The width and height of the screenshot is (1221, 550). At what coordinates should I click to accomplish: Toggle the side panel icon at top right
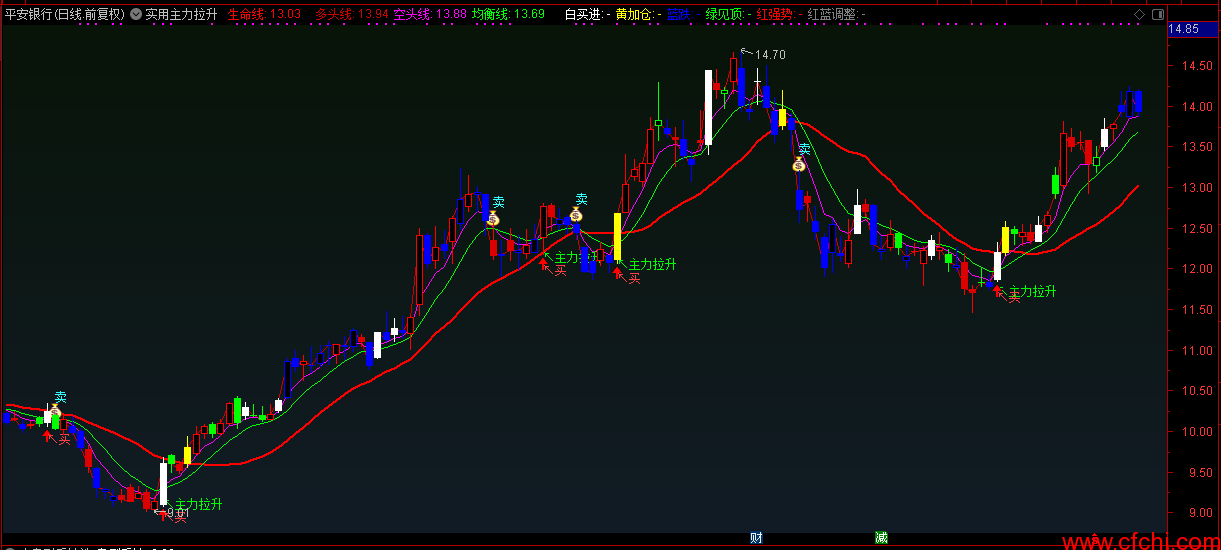point(1157,14)
